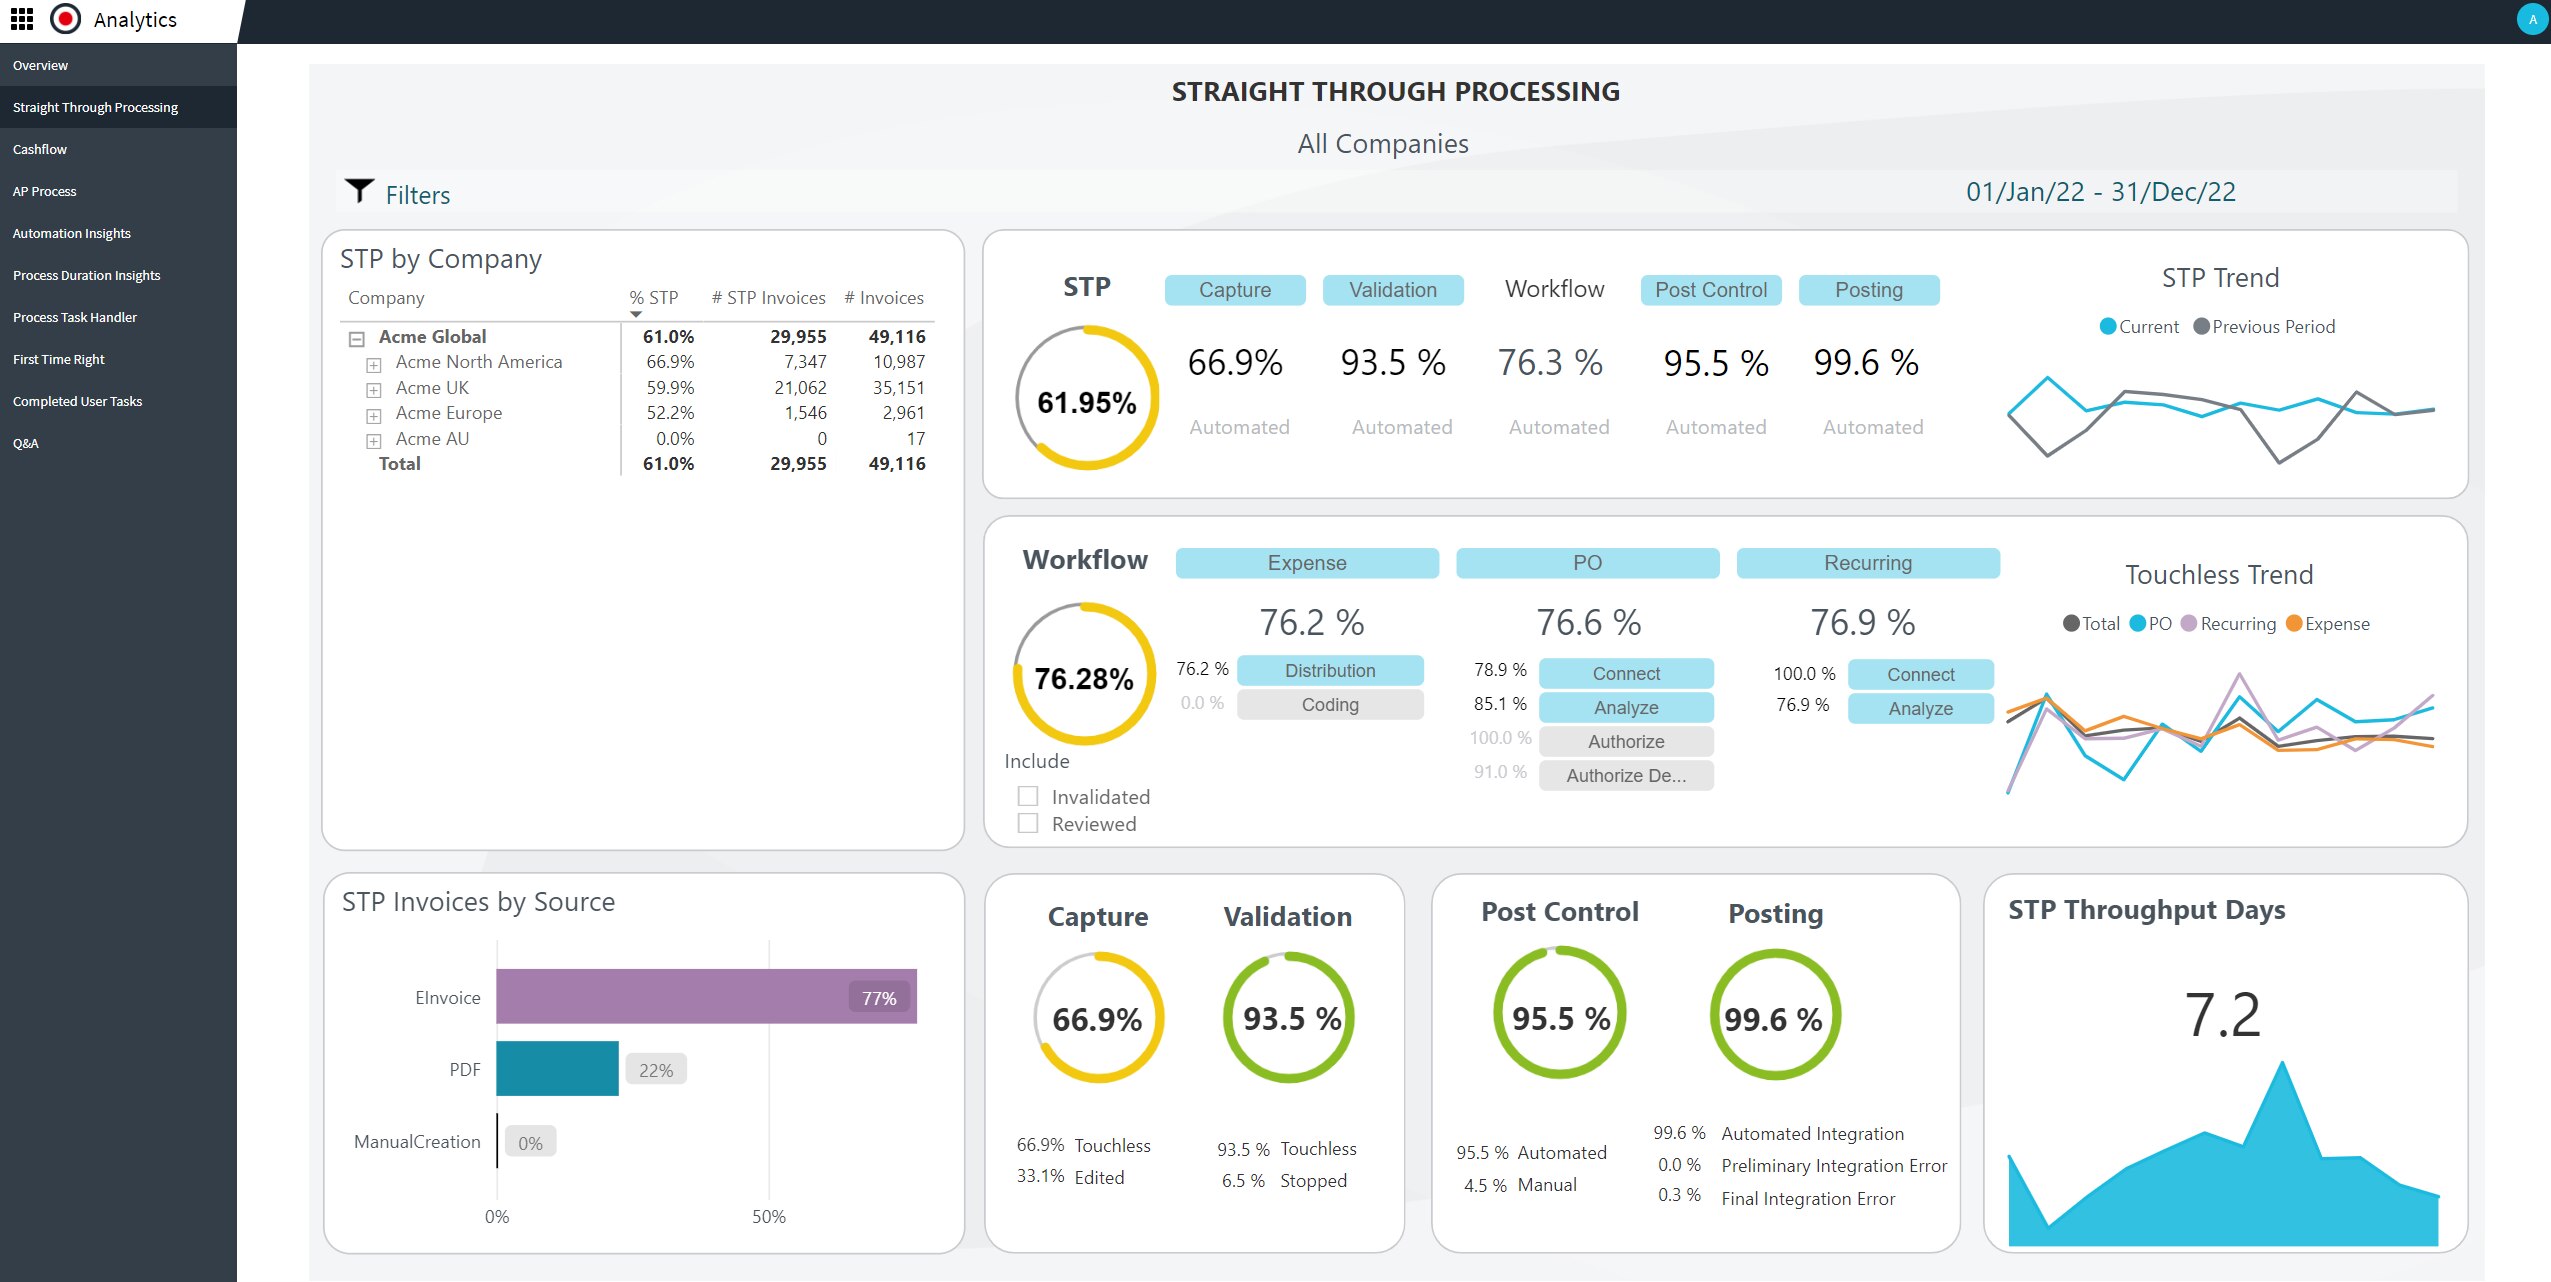
Task: Open the app launcher grid icon
Action: point(21,19)
